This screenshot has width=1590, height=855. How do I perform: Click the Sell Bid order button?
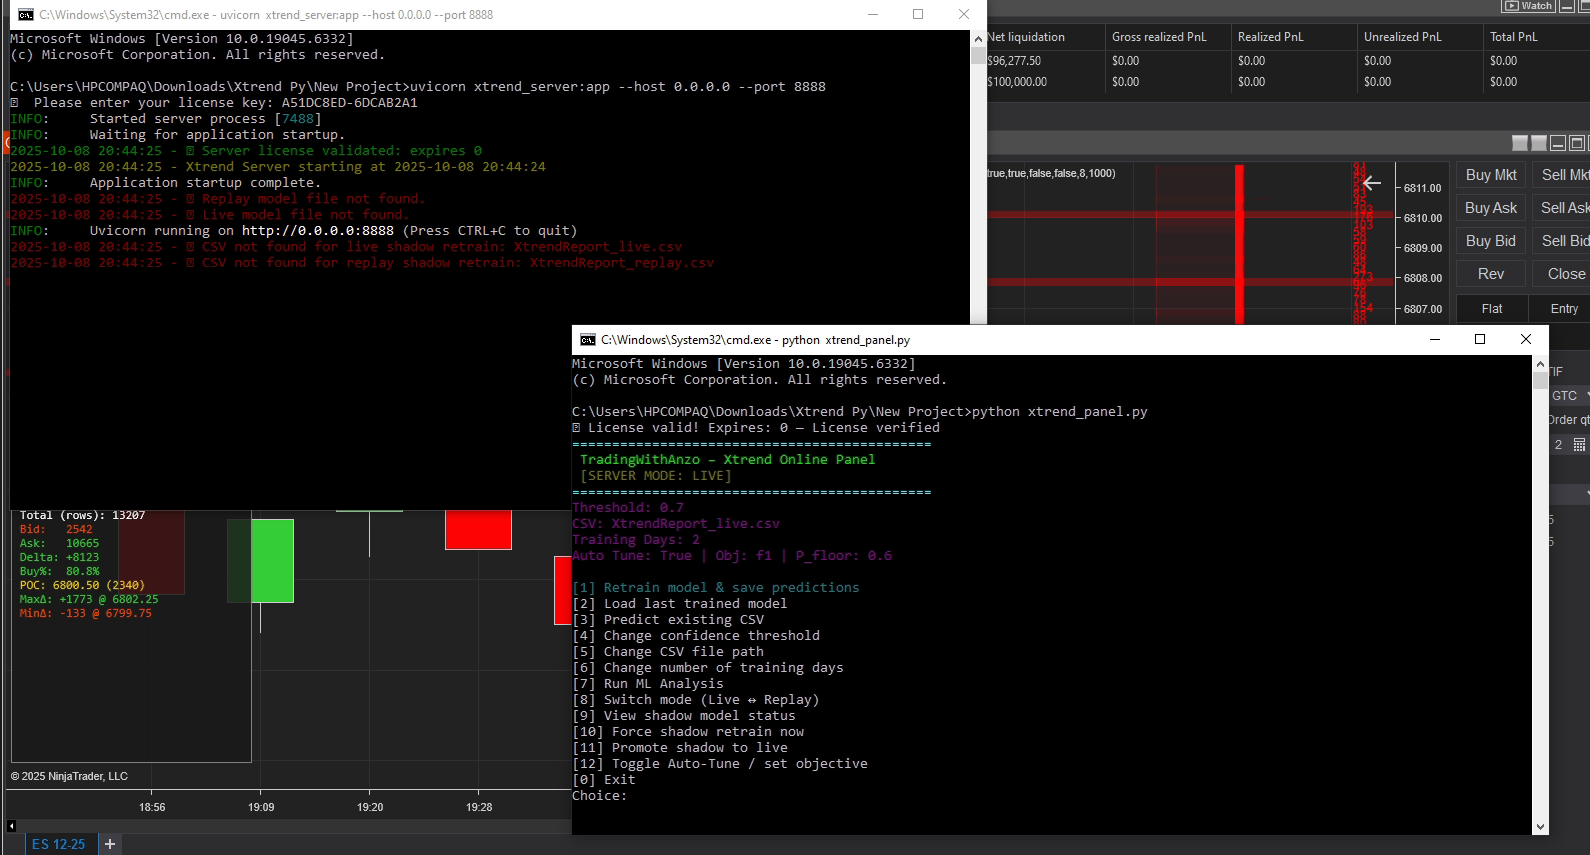point(1562,241)
